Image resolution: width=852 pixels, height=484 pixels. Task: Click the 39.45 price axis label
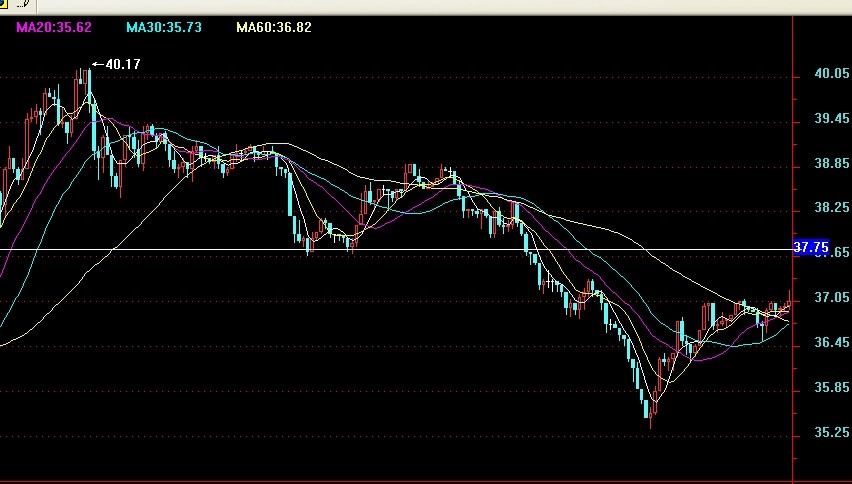point(831,119)
